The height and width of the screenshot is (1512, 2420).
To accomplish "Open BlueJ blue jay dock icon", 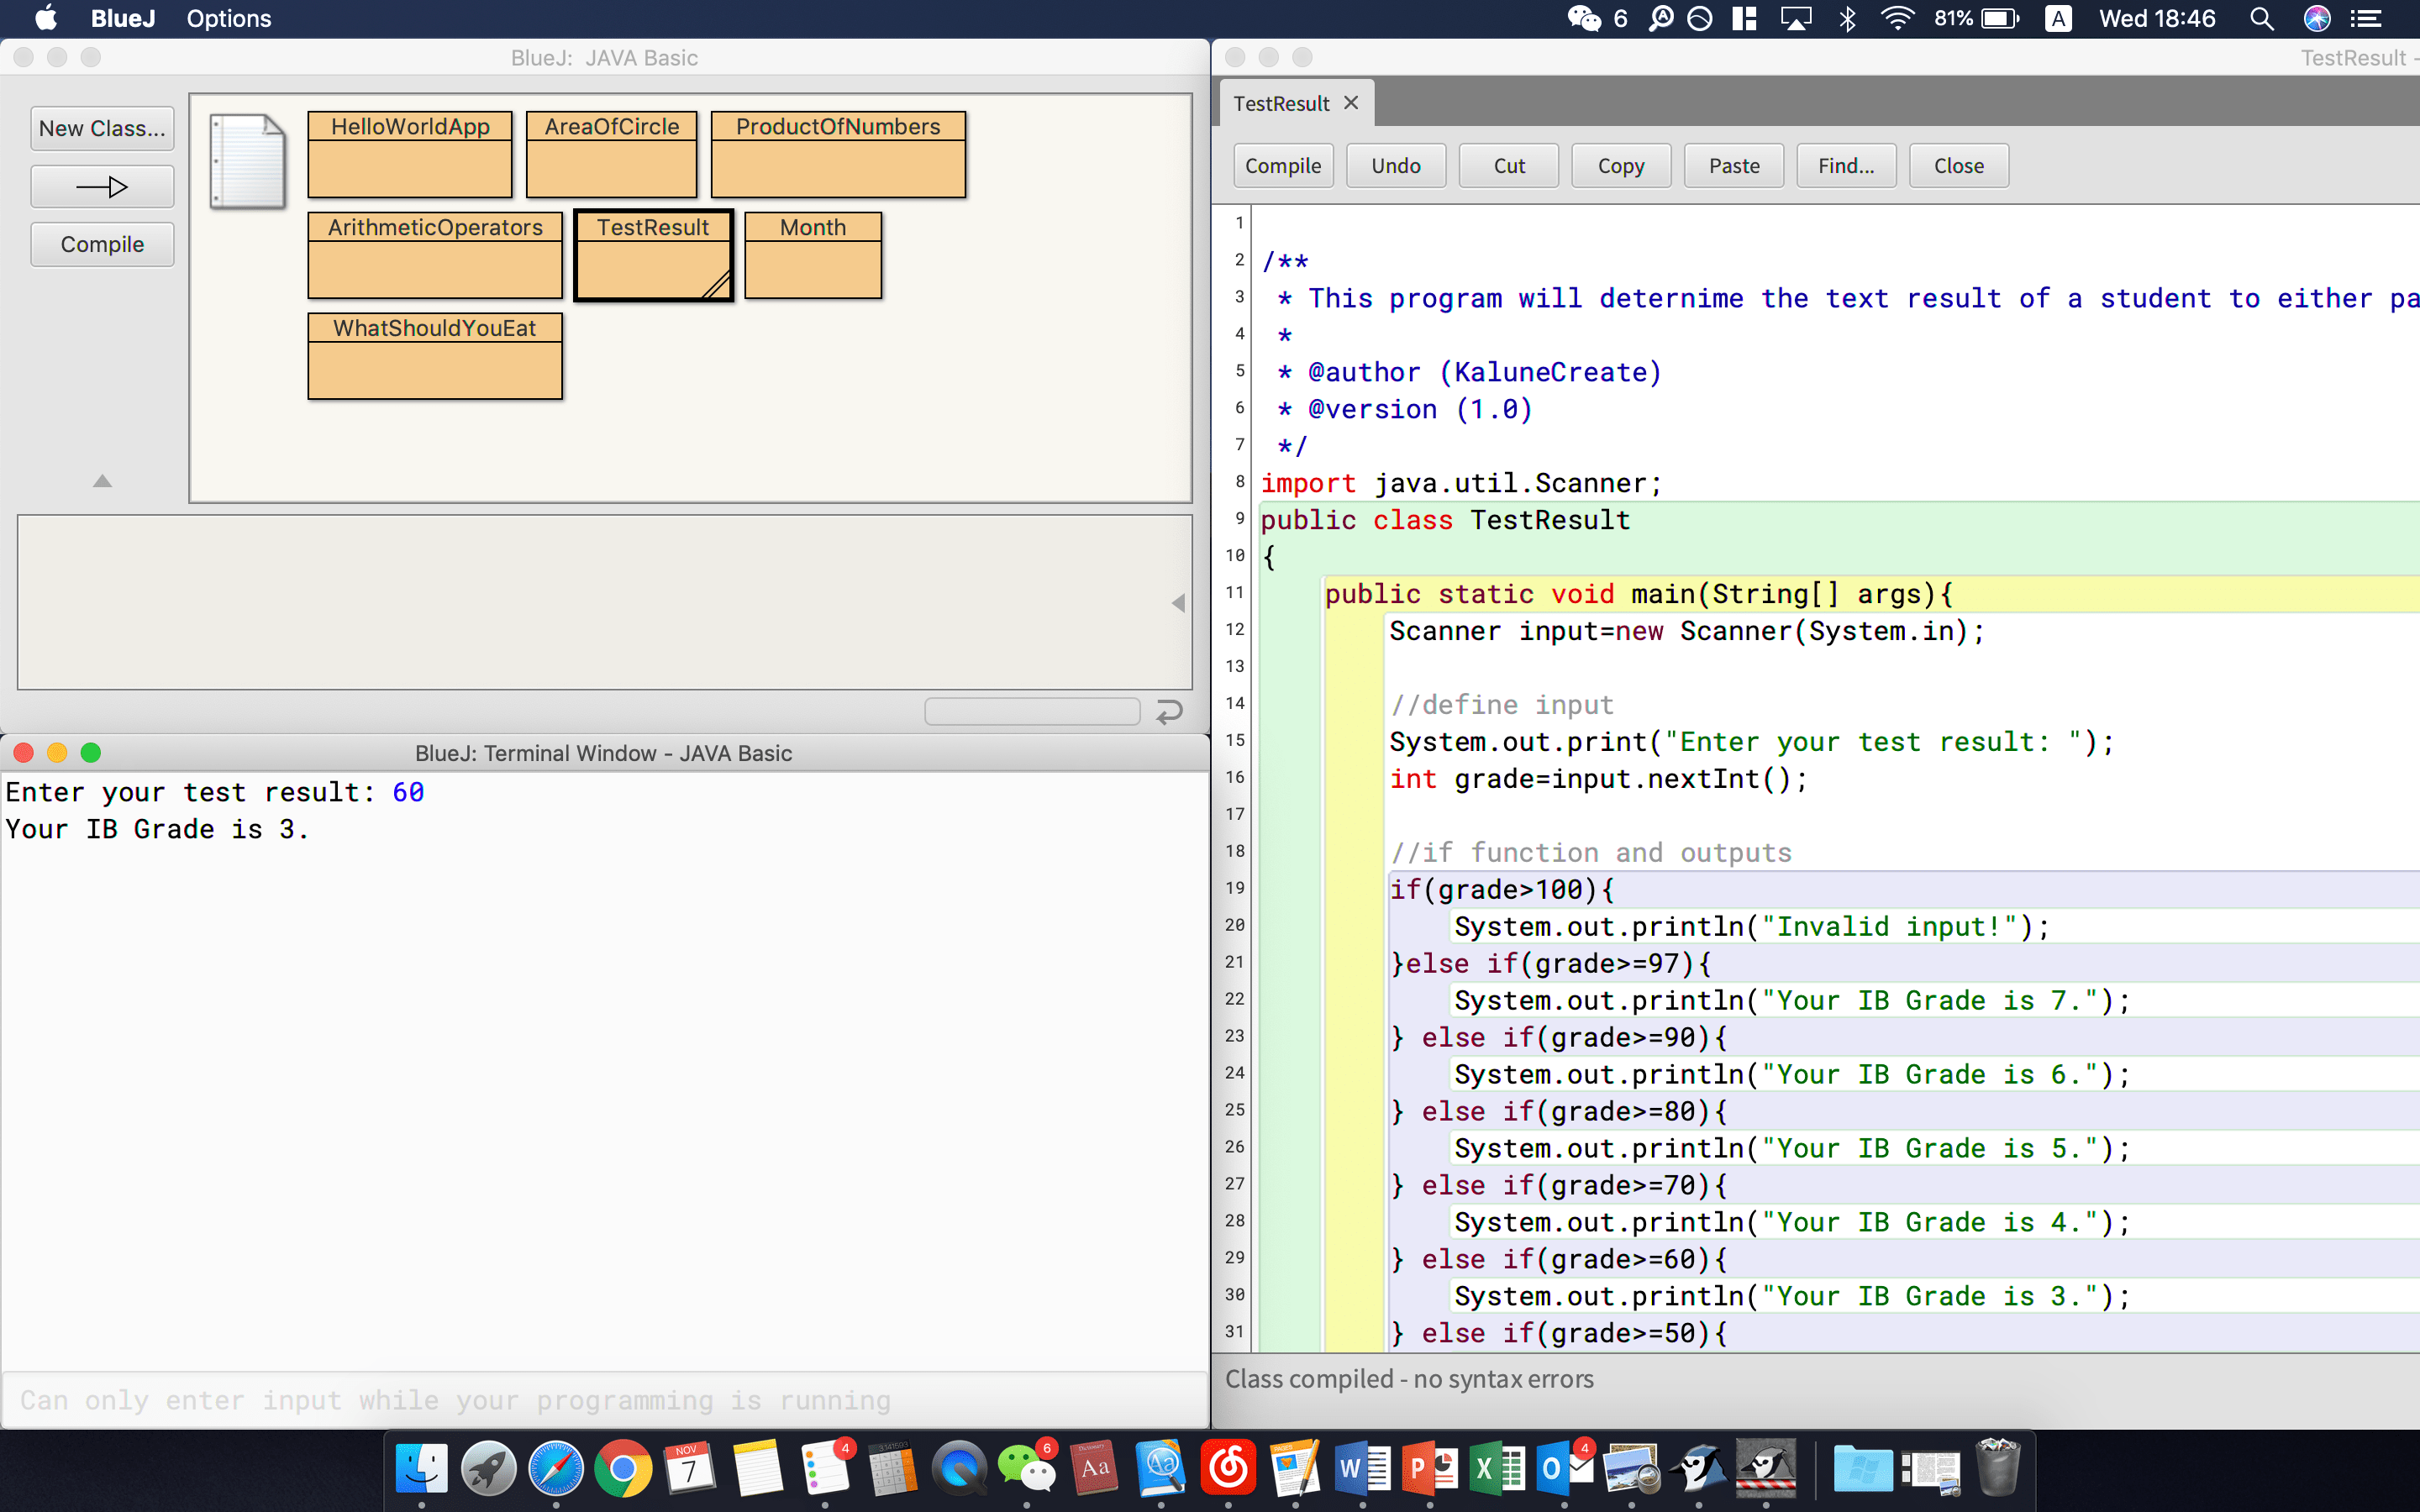I will pos(1700,1468).
